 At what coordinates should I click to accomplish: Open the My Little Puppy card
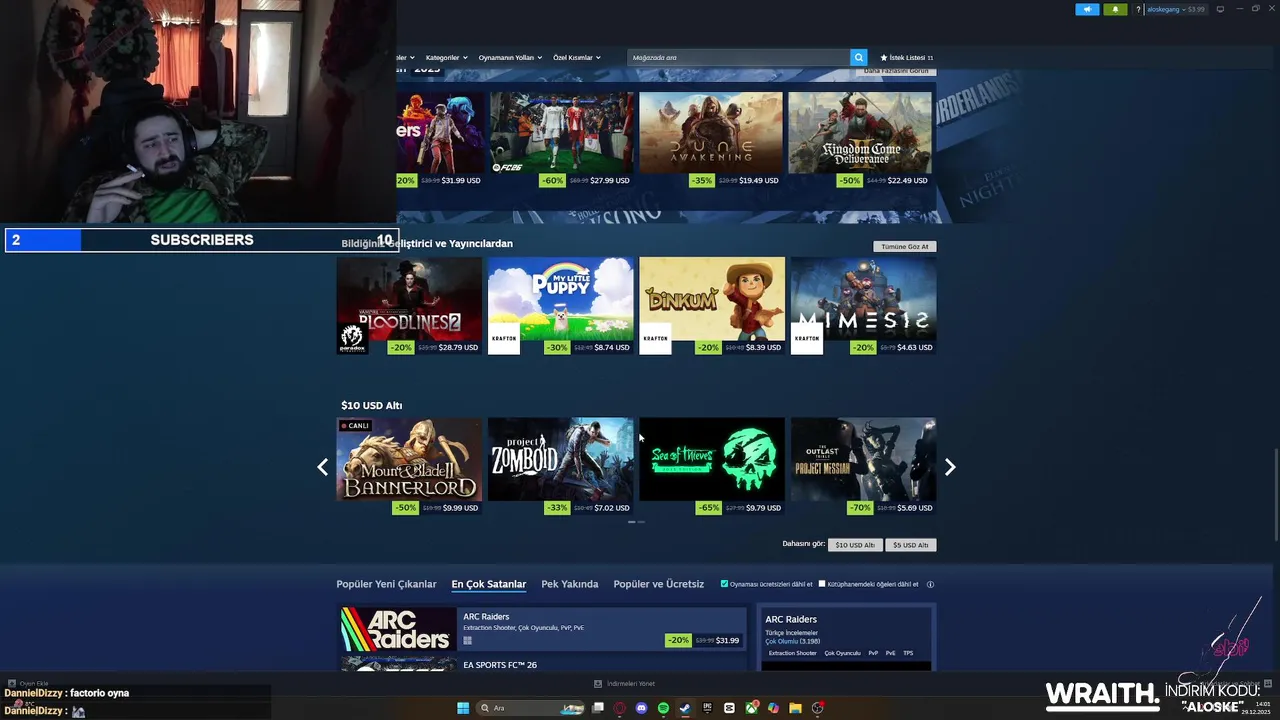(561, 306)
